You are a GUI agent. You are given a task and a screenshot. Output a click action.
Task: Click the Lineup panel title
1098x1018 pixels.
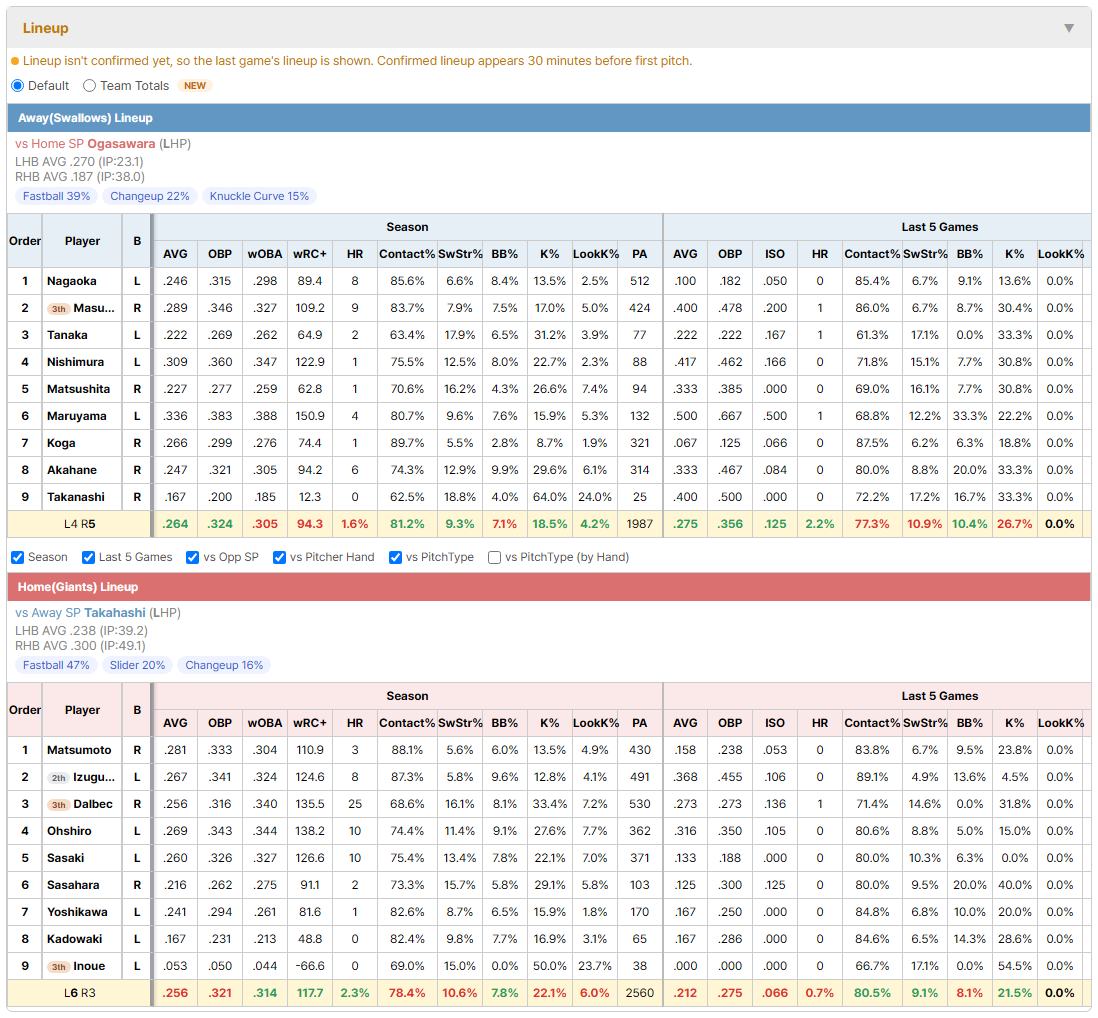point(46,28)
